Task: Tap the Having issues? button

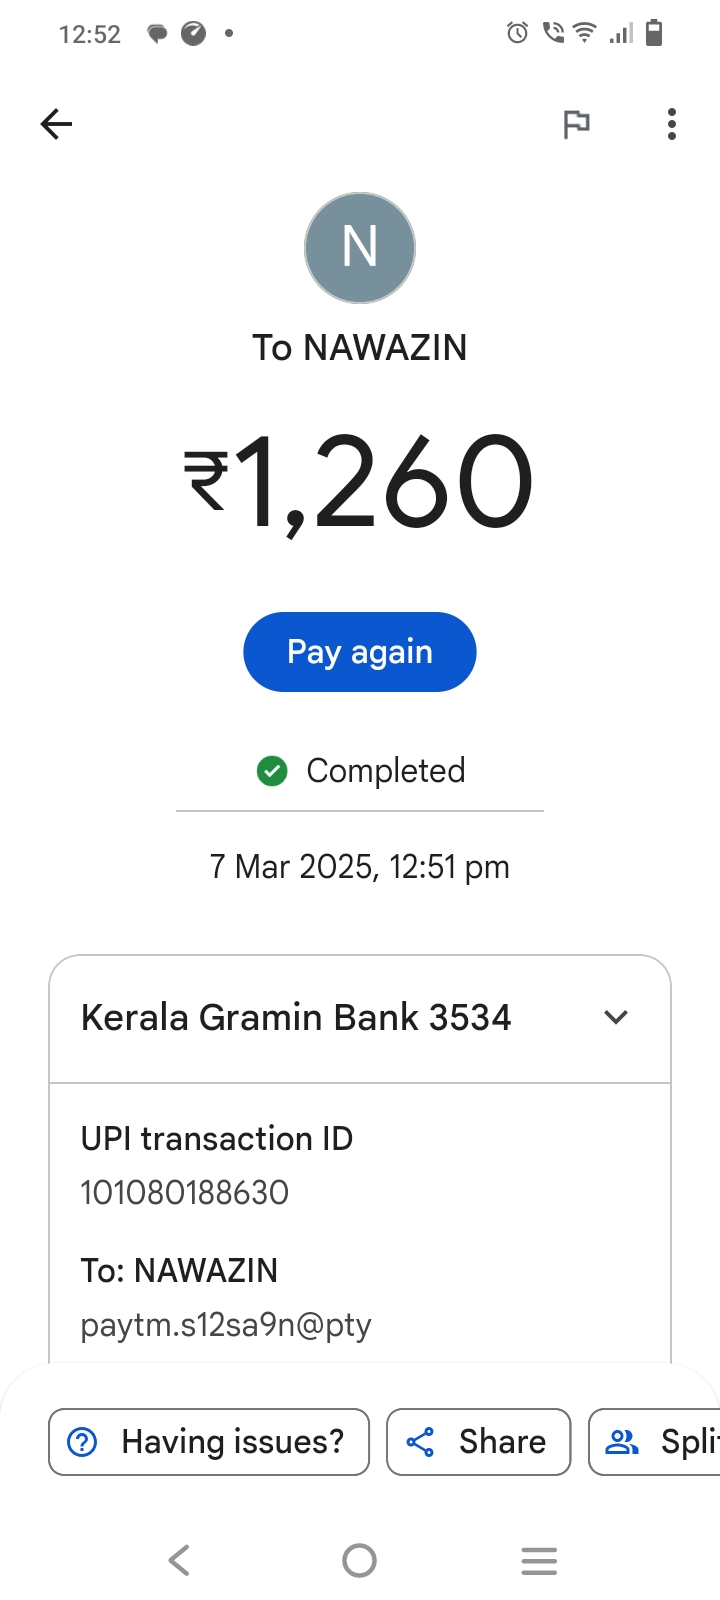Action: click(209, 1442)
